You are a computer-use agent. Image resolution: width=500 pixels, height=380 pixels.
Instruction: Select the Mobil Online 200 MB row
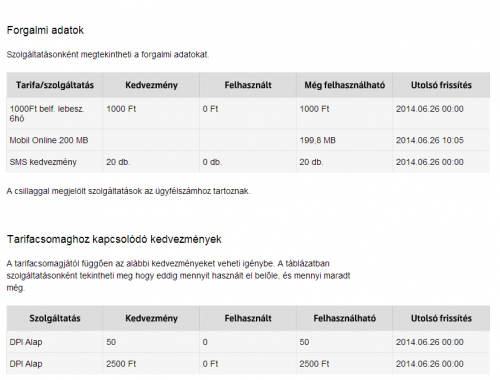pyautogui.click(x=248, y=140)
